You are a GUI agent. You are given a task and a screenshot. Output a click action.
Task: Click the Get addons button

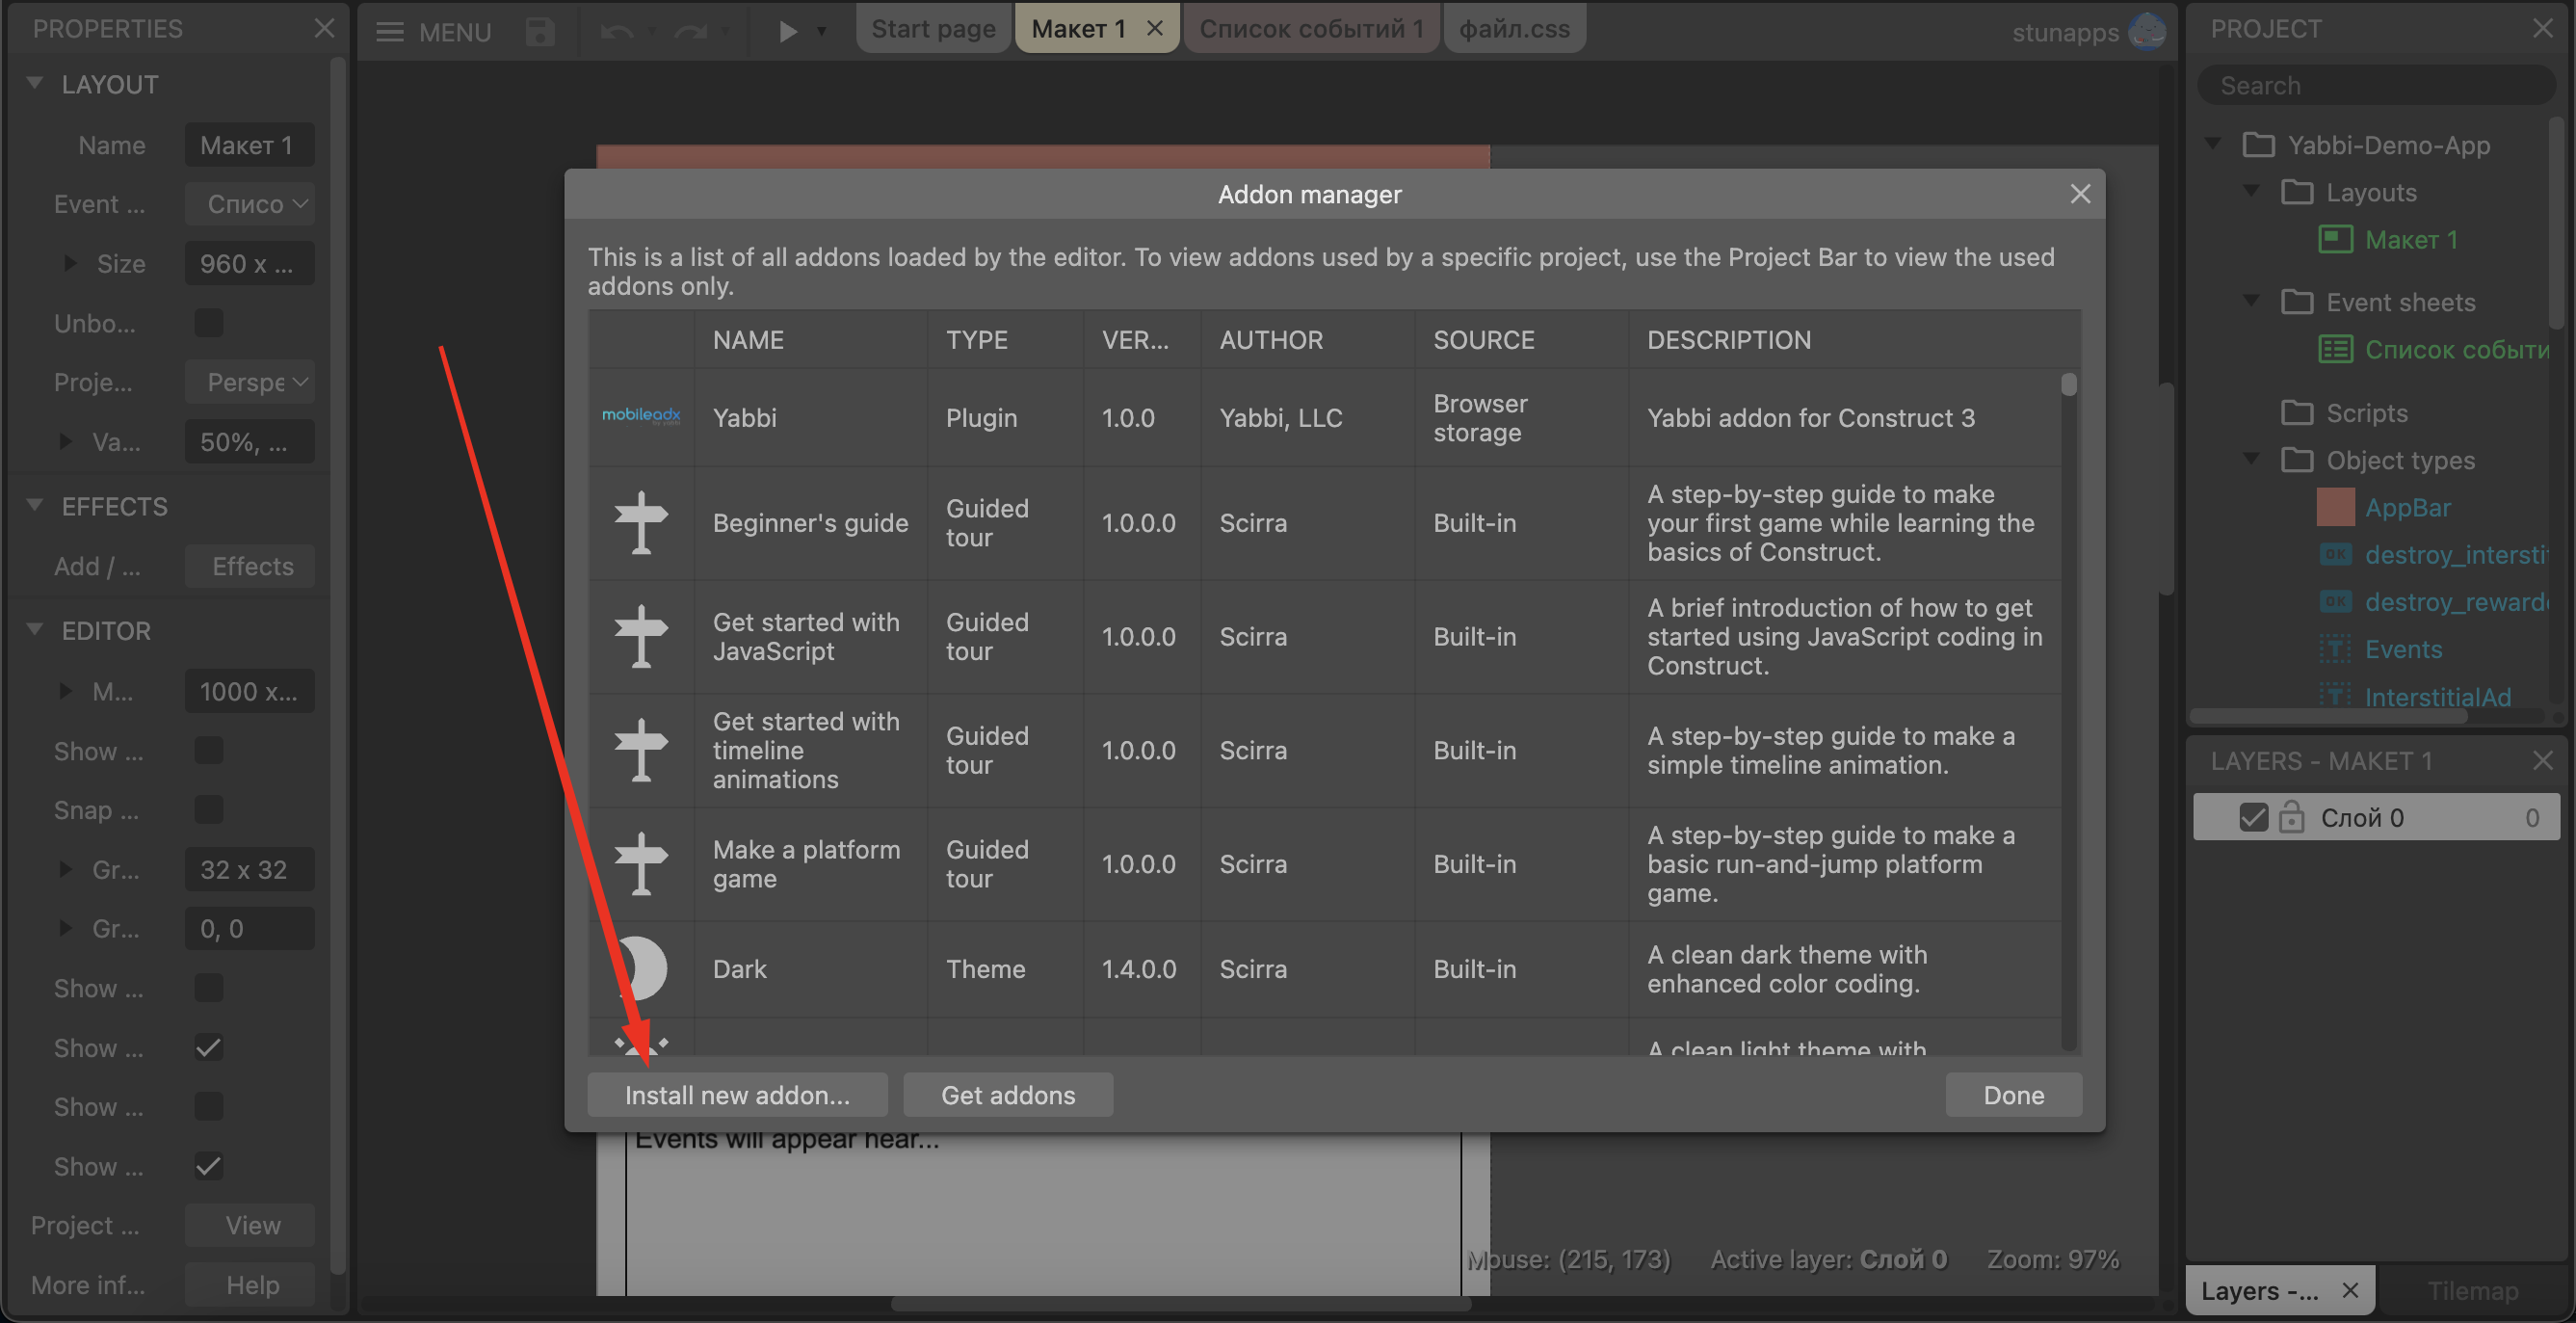pyautogui.click(x=1007, y=1094)
